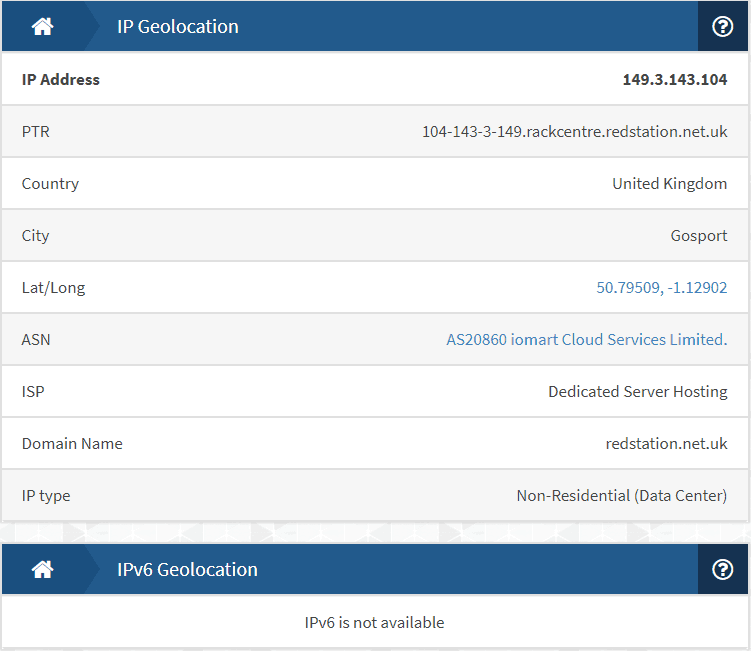751x651 pixels.
Task: Click the home icon beside IP Geolocation
Action: pyautogui.click(x=42, y=26)
